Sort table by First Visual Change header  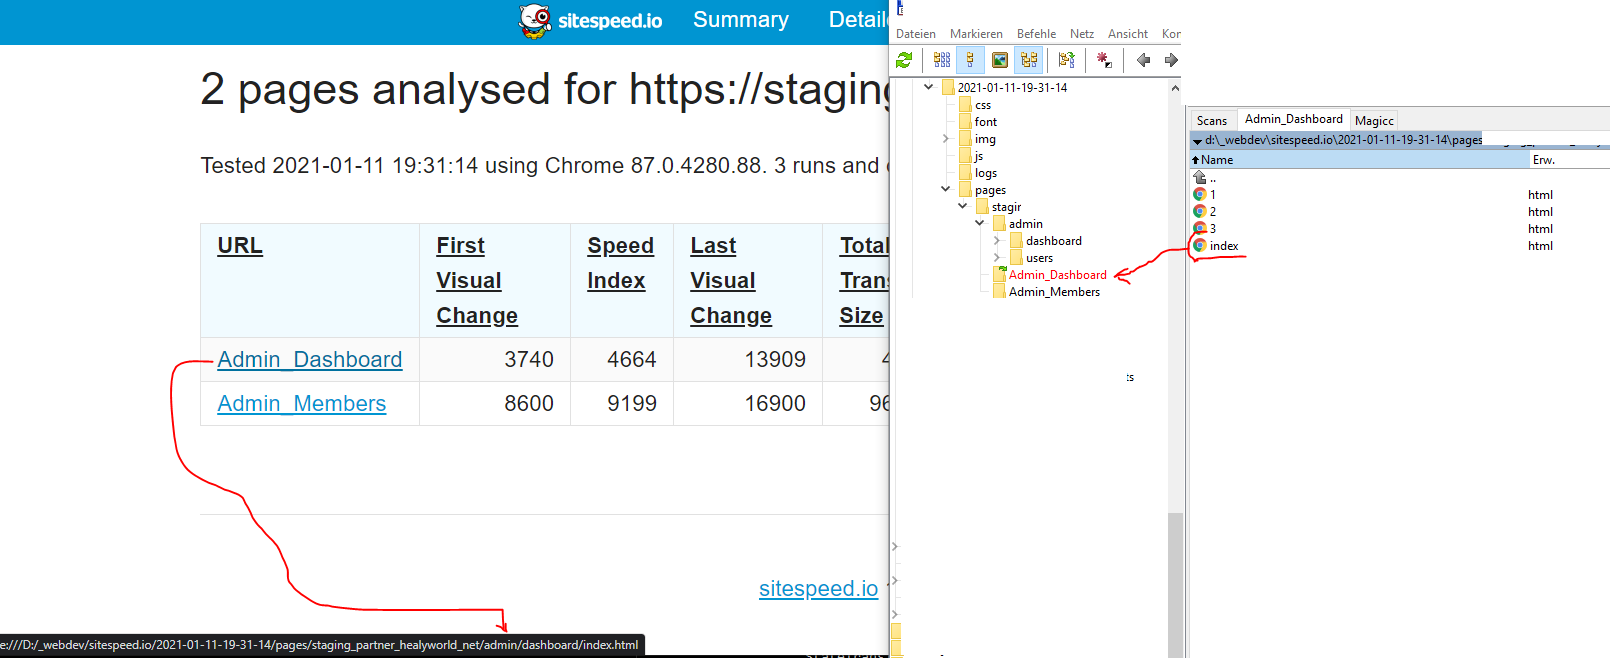477,281
